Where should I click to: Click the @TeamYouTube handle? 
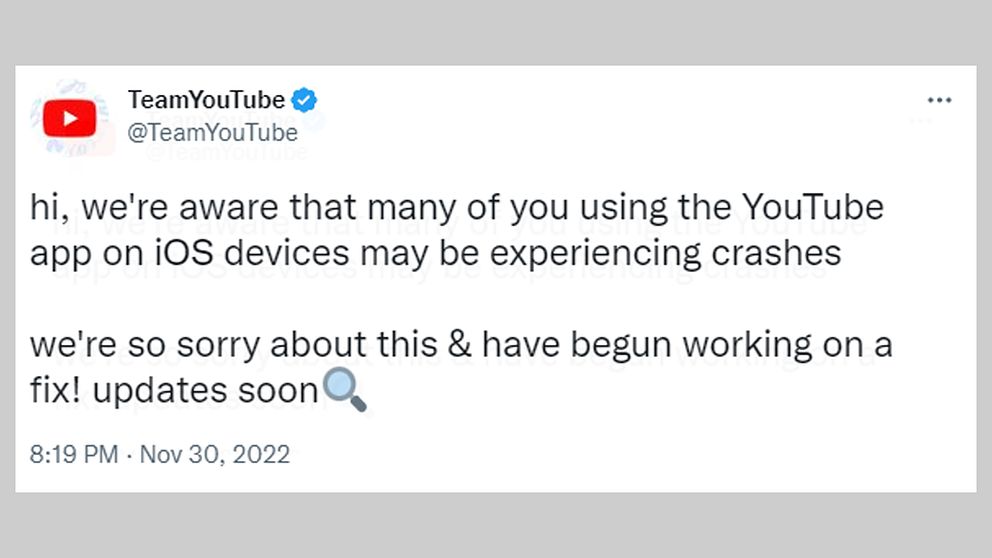tap(213, 132)
